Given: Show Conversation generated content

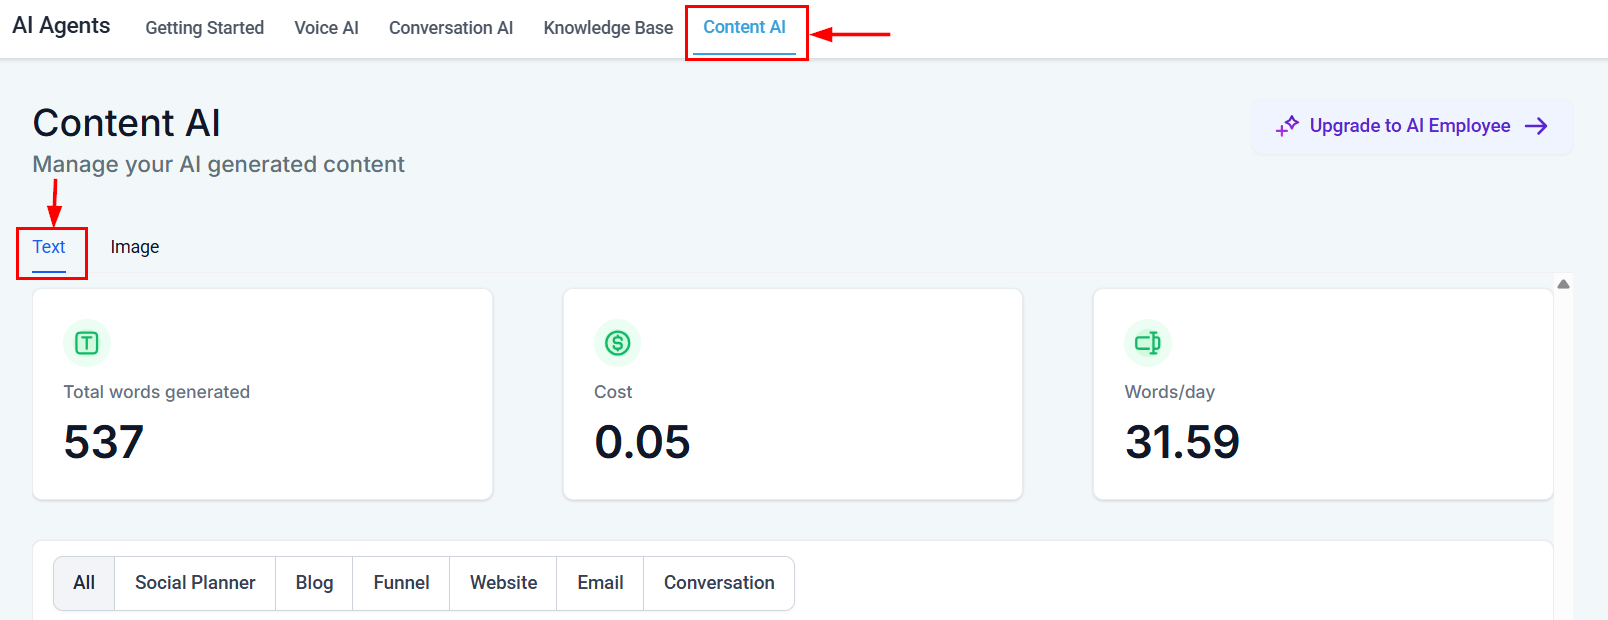Looking at the screenshot, I should pos(718,582).
